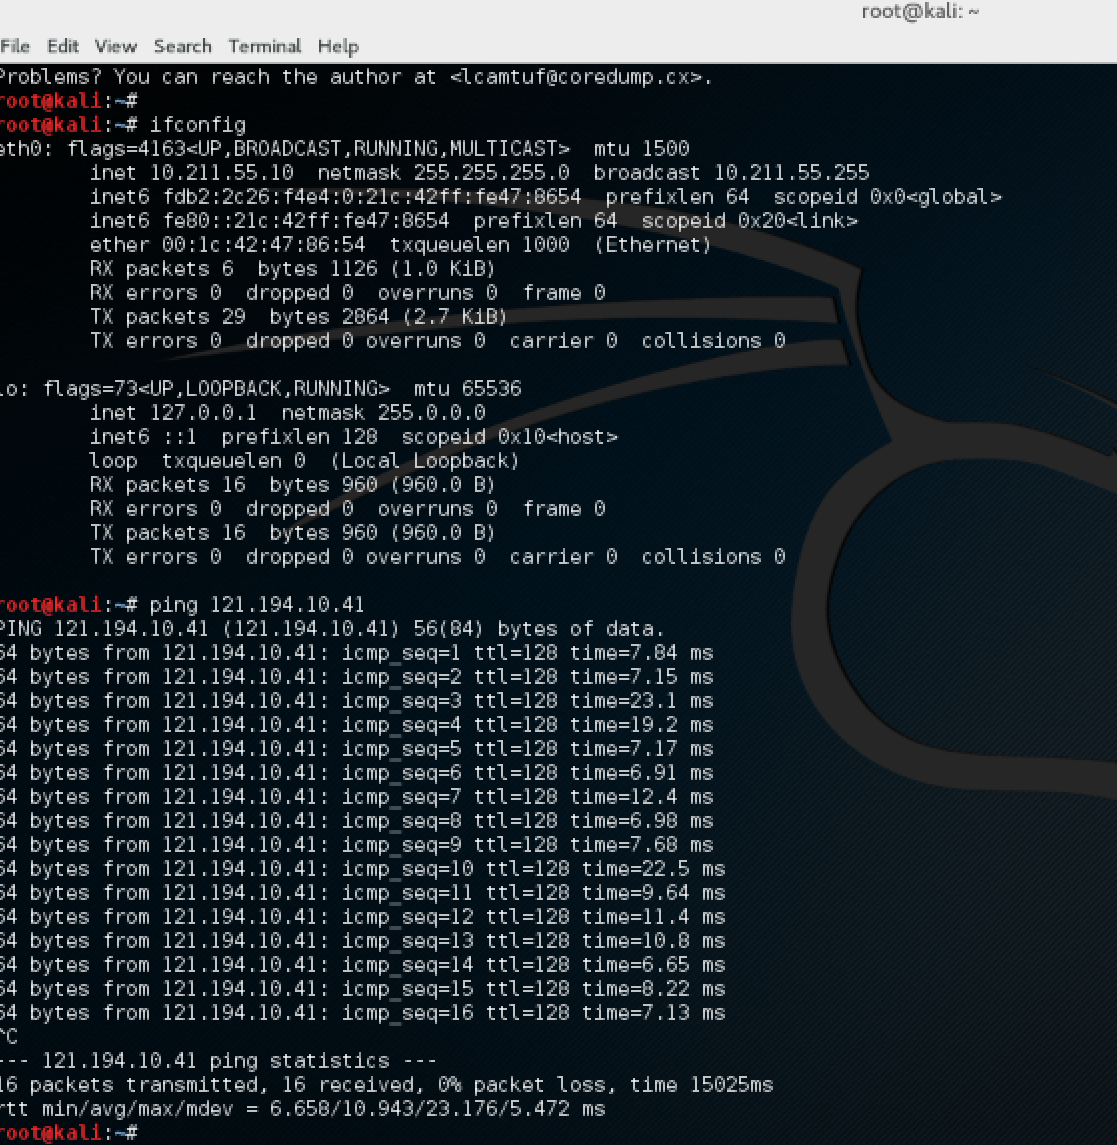Viewport: 1117px width, 1145px height.
Task: Click broadcast address 10.211.55.255
Action: [x=791, y=173]
